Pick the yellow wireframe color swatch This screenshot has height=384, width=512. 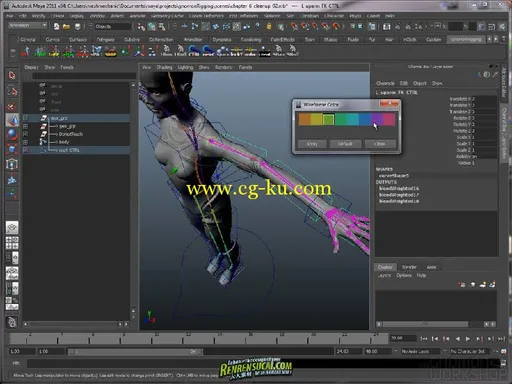(316, 119)
